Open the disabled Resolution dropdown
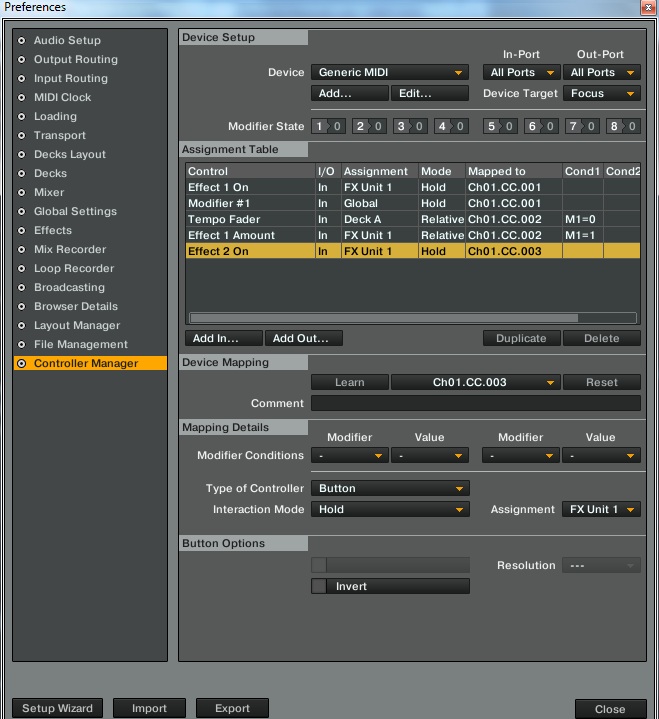 coord(601,565)
